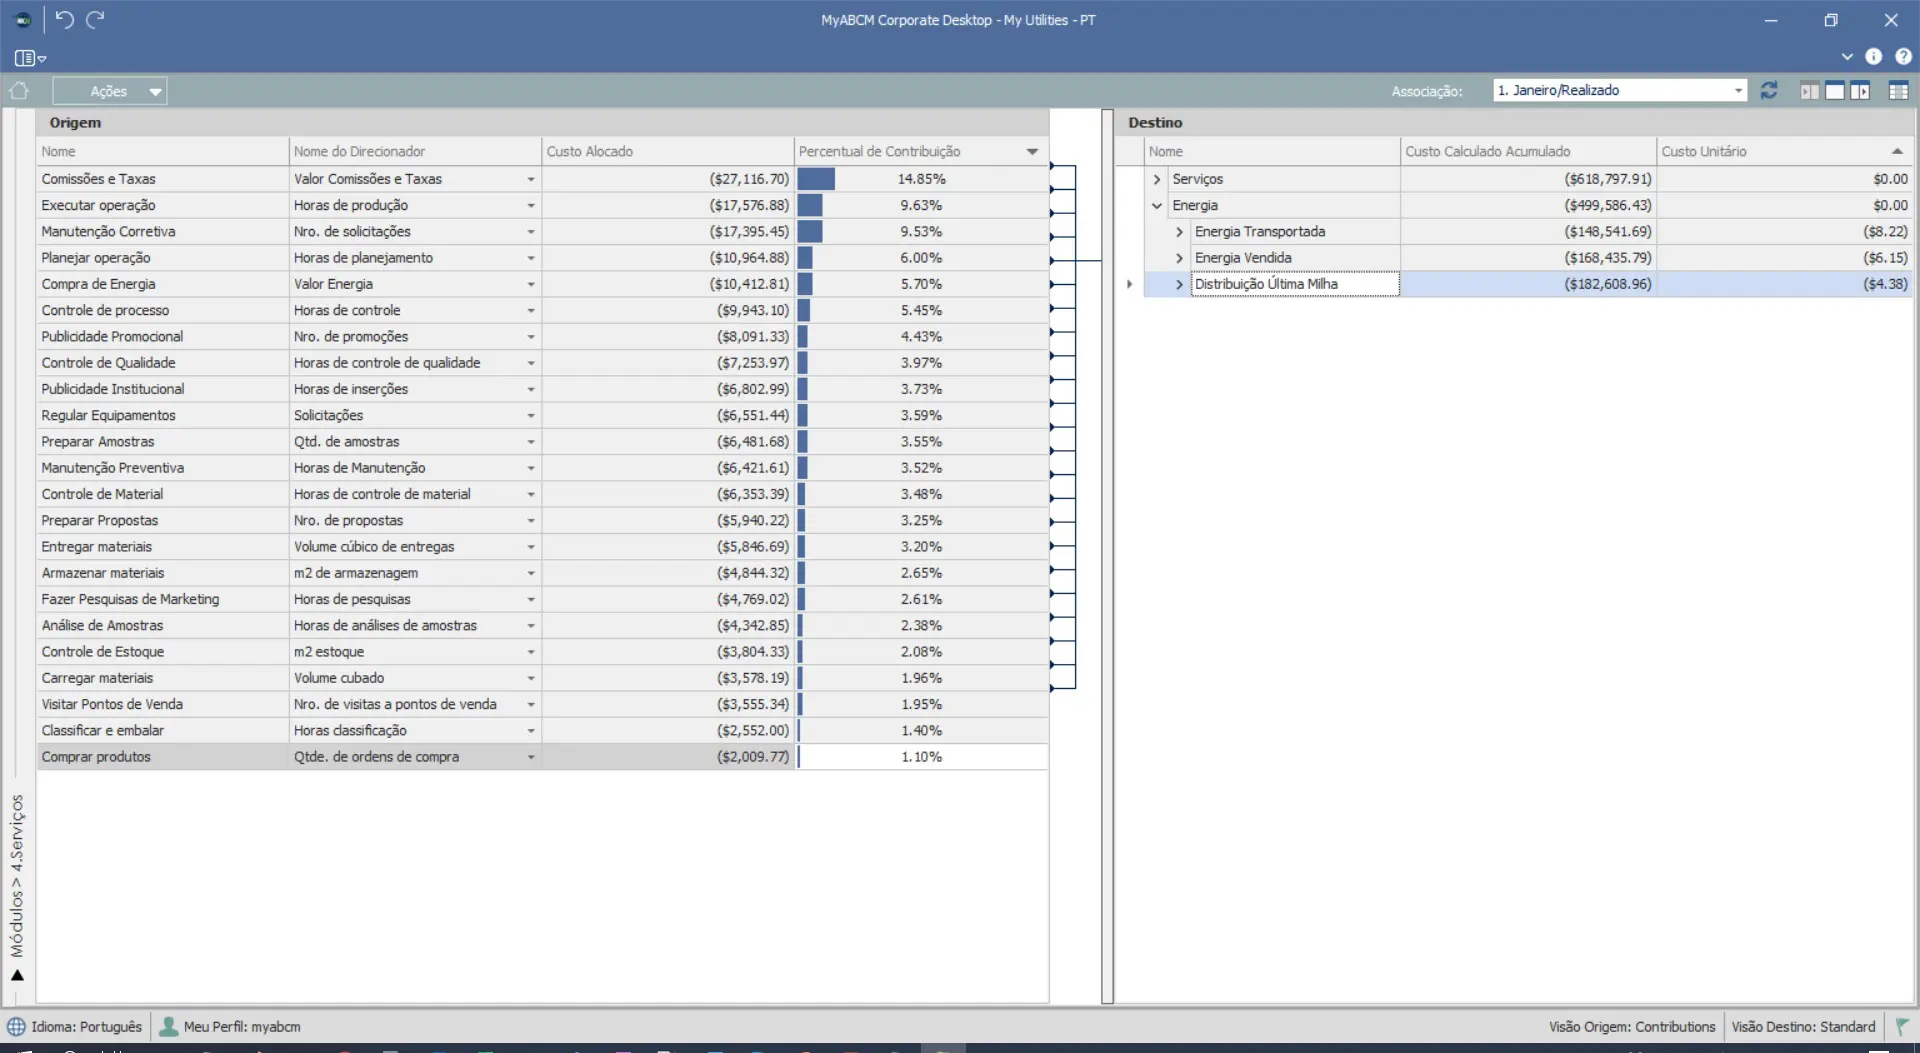Click the redo arrow in title bar
Screen dimensions: 1920x1053
95,20
